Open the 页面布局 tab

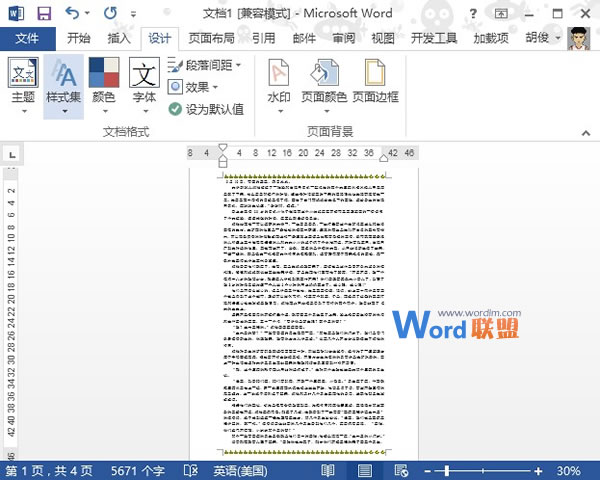tap(212, 38)
